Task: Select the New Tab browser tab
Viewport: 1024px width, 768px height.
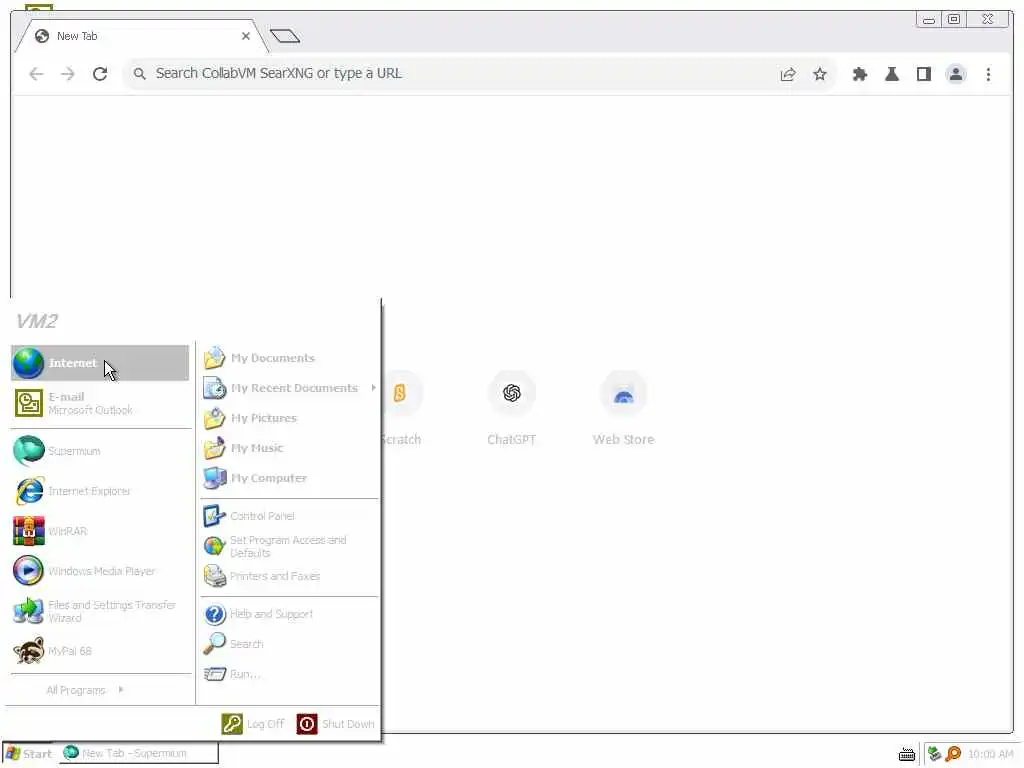Action: coord(140,37)
